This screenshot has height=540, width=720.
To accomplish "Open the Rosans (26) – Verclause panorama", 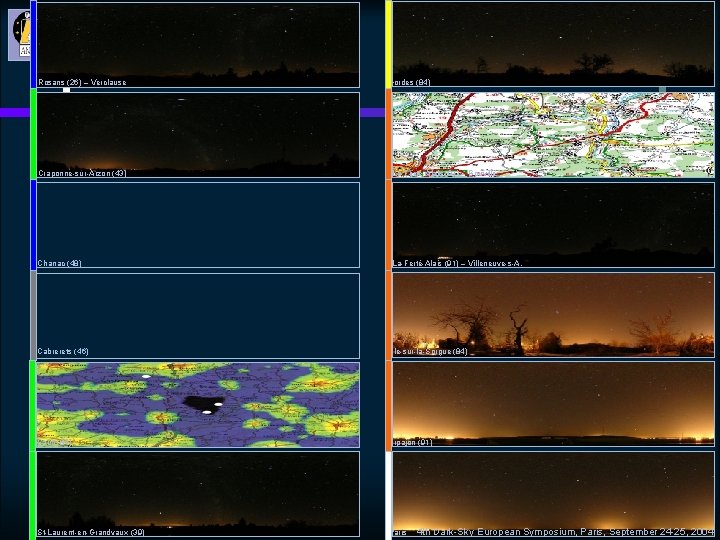I will coord(198,45).
